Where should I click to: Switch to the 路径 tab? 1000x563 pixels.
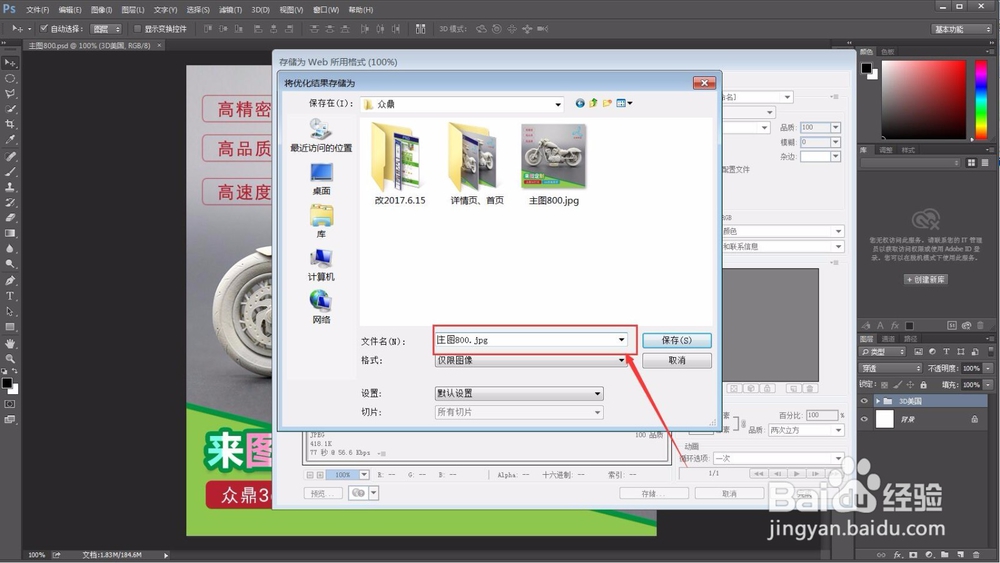911,339
